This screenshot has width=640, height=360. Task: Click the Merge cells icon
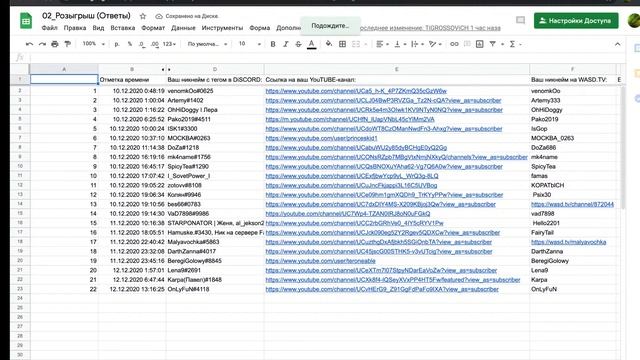[356, 44]
